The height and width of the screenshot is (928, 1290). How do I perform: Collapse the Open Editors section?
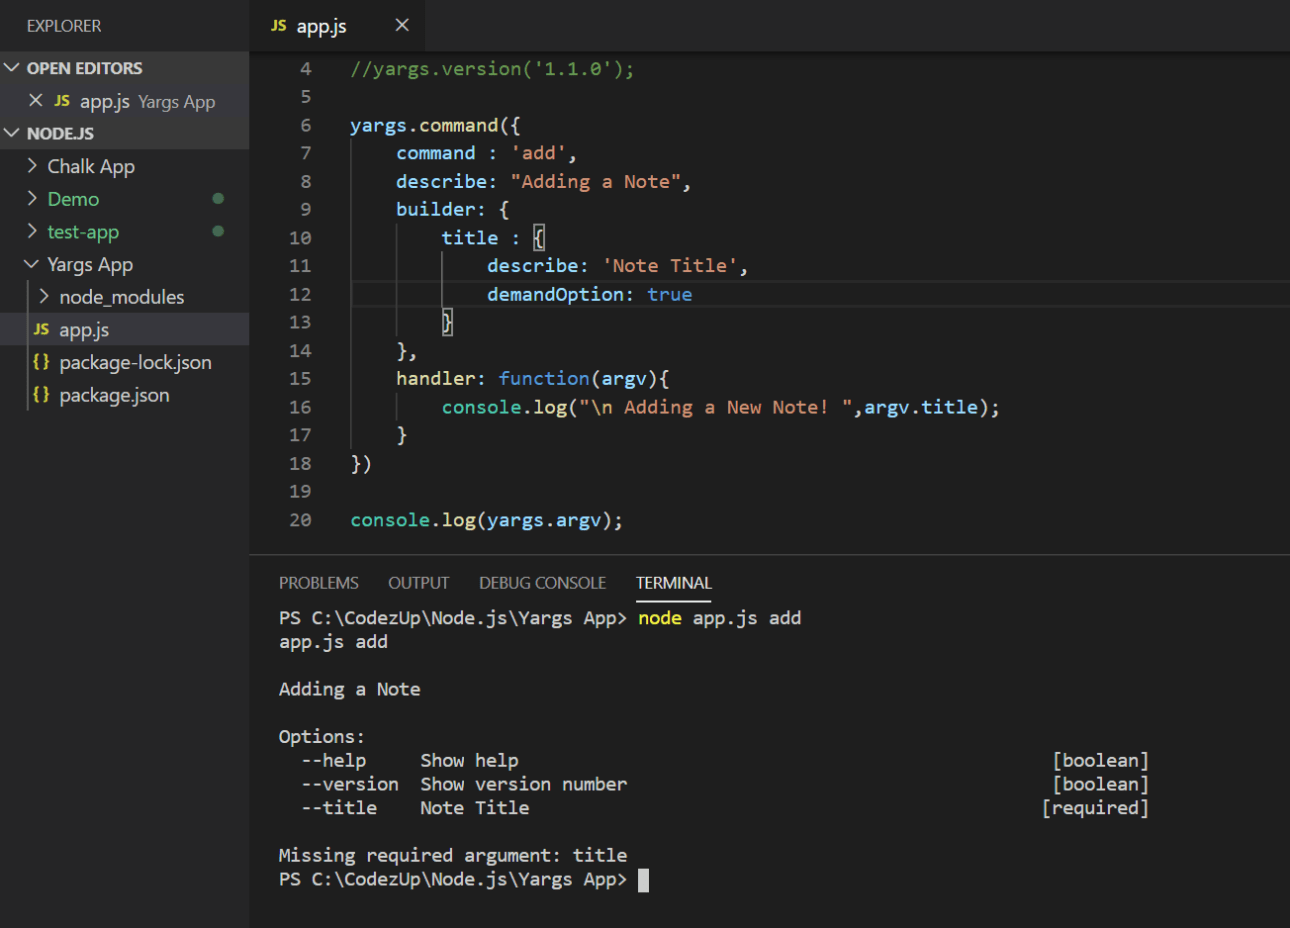click(12, 68)
